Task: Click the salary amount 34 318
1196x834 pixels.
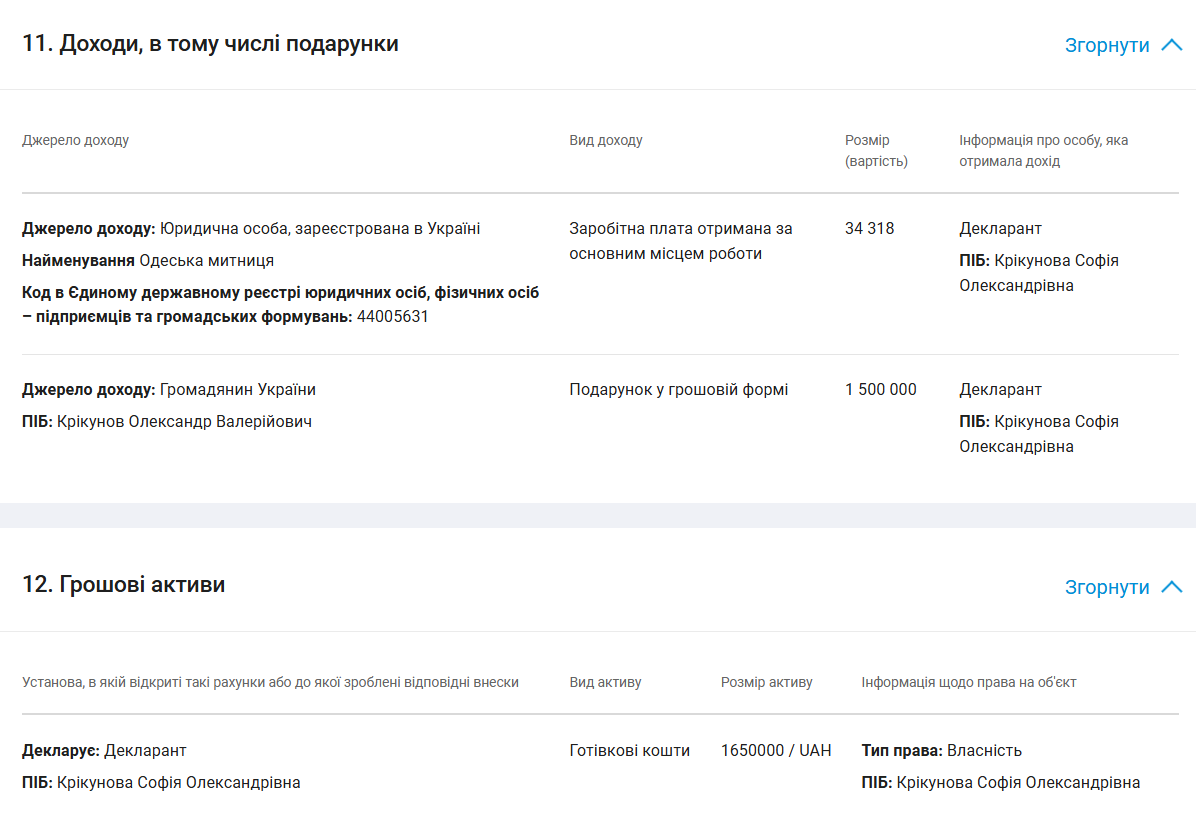Action: pyautogui.click(x=870, y=229)
